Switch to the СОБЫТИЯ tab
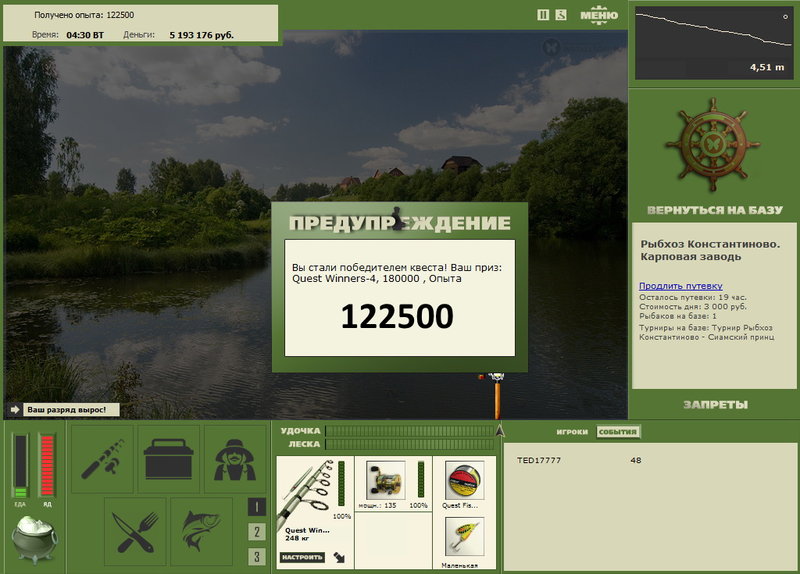This screenshot has height=574, width=800. (x=618, y=432)
